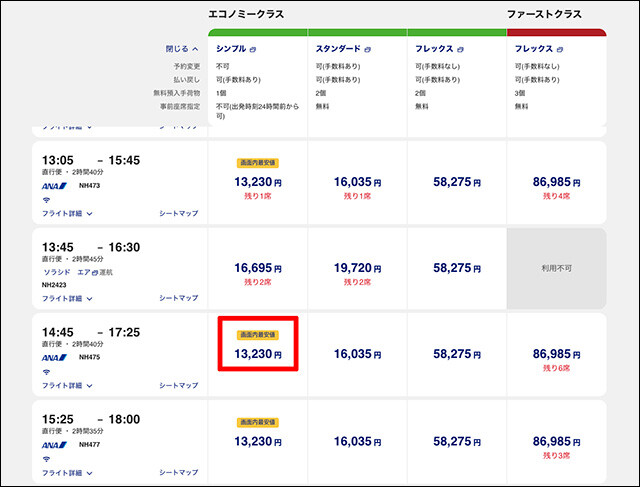Click 利用不可 cell for 13:45 flight
This screenshot has width=640, height=487.
pyautogui.click(x=556, y=268)
